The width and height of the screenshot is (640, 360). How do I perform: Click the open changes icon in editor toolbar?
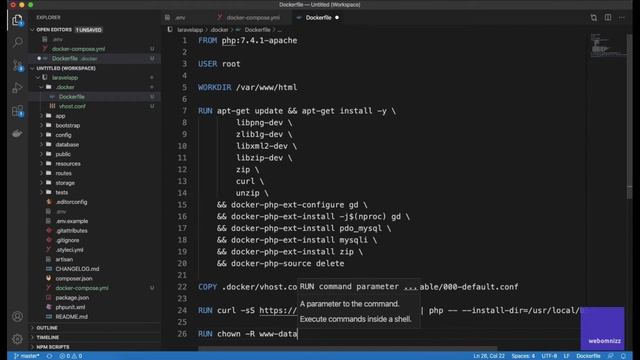593,18
